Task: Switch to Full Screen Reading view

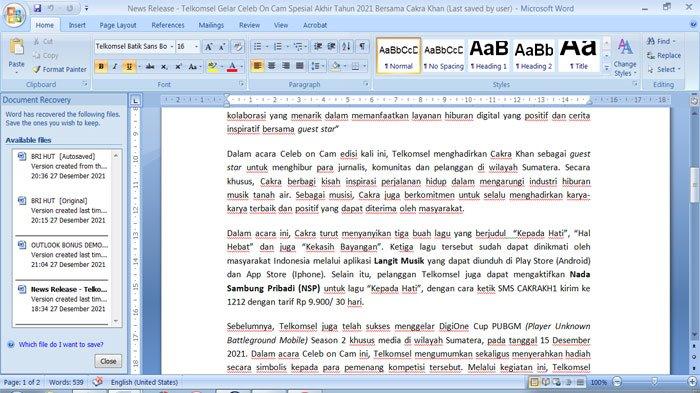Action: click(546, 382)
